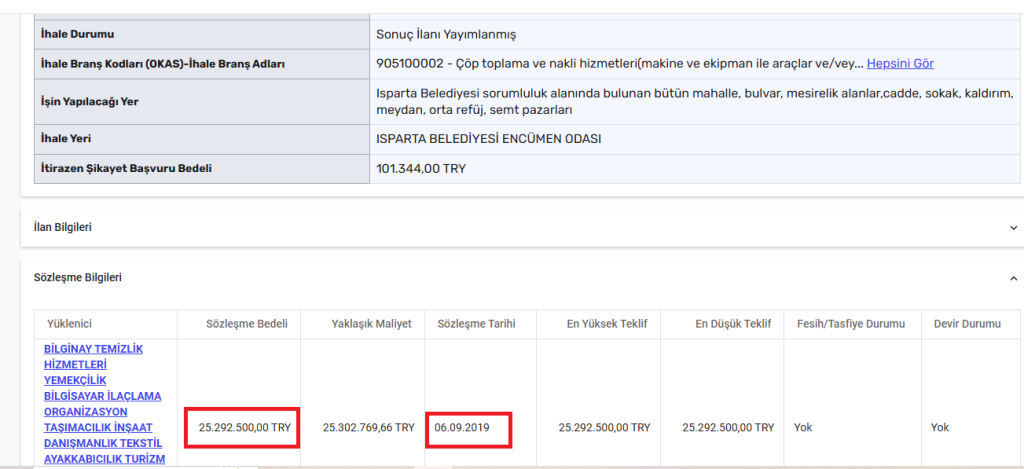
Task: Open BİLGİNAY TEMİZLİK HİZMETLERİ contractor link
Action: (x=103, y=404)
